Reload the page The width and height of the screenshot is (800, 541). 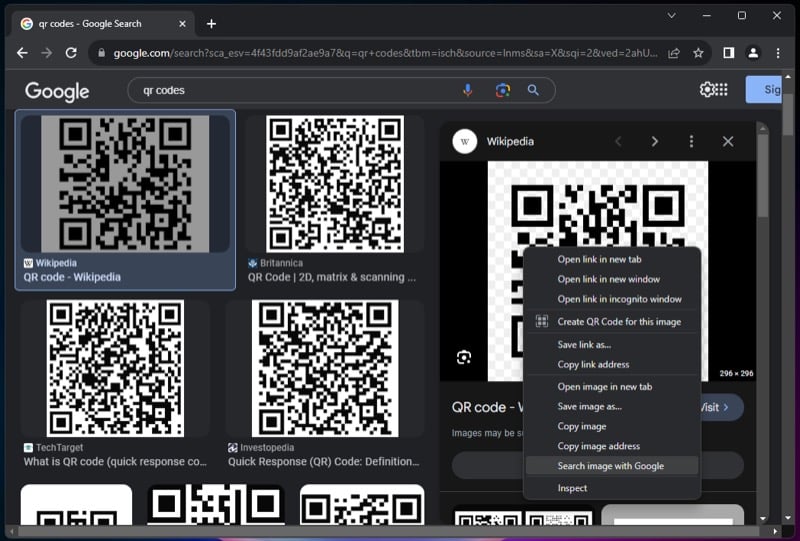pos(72,53)
